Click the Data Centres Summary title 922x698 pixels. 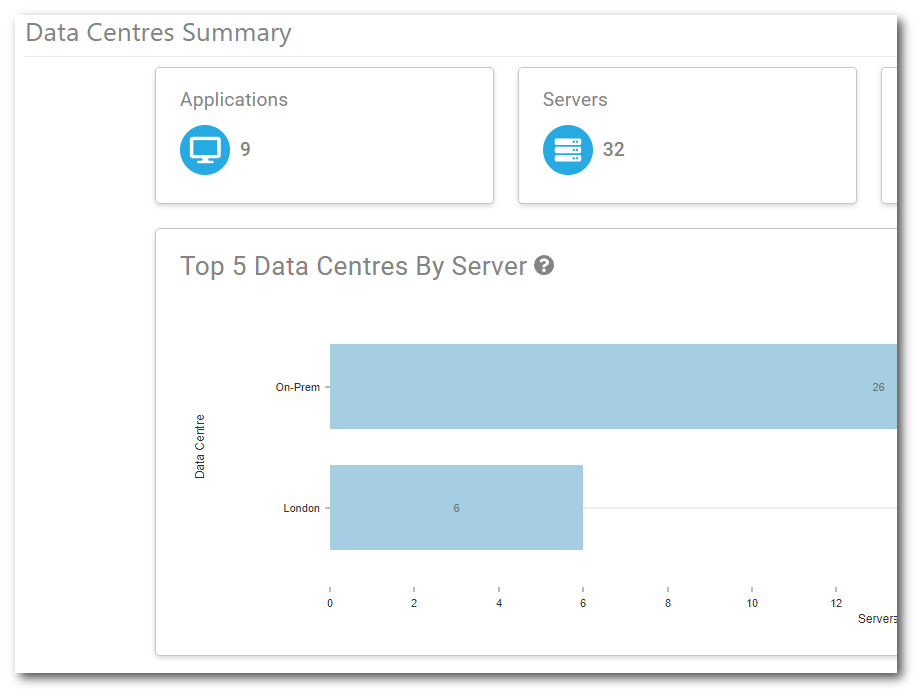[x=158, y=33]
